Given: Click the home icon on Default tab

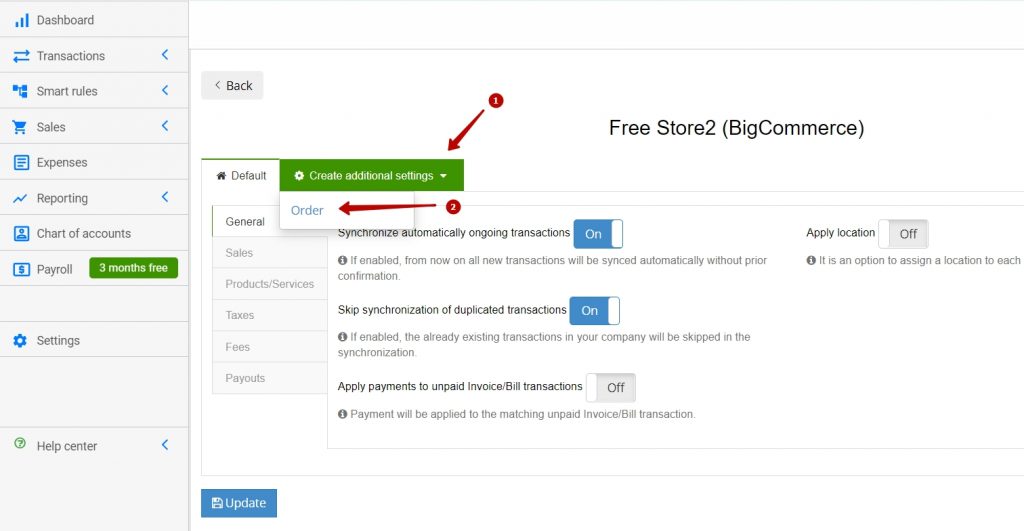Looking at the screenshot, I should [x=221, y=176].
